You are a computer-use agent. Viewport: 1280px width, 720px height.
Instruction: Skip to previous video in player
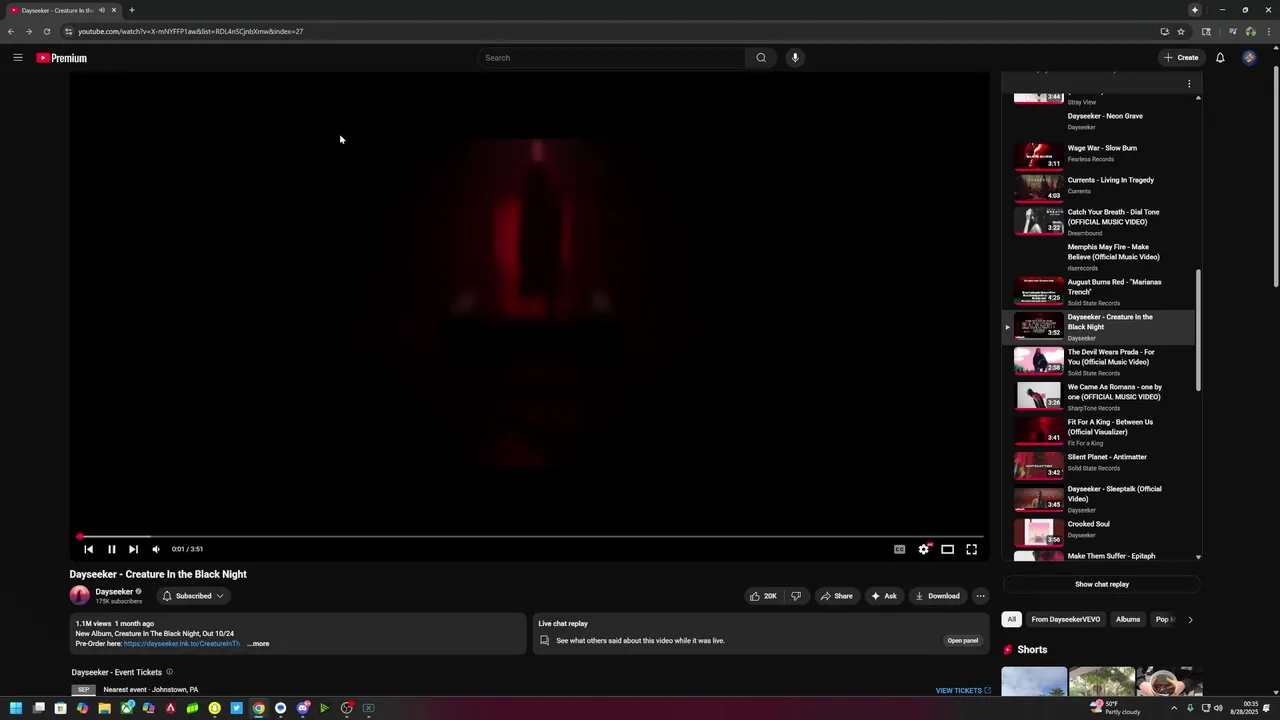pos(88,549)
